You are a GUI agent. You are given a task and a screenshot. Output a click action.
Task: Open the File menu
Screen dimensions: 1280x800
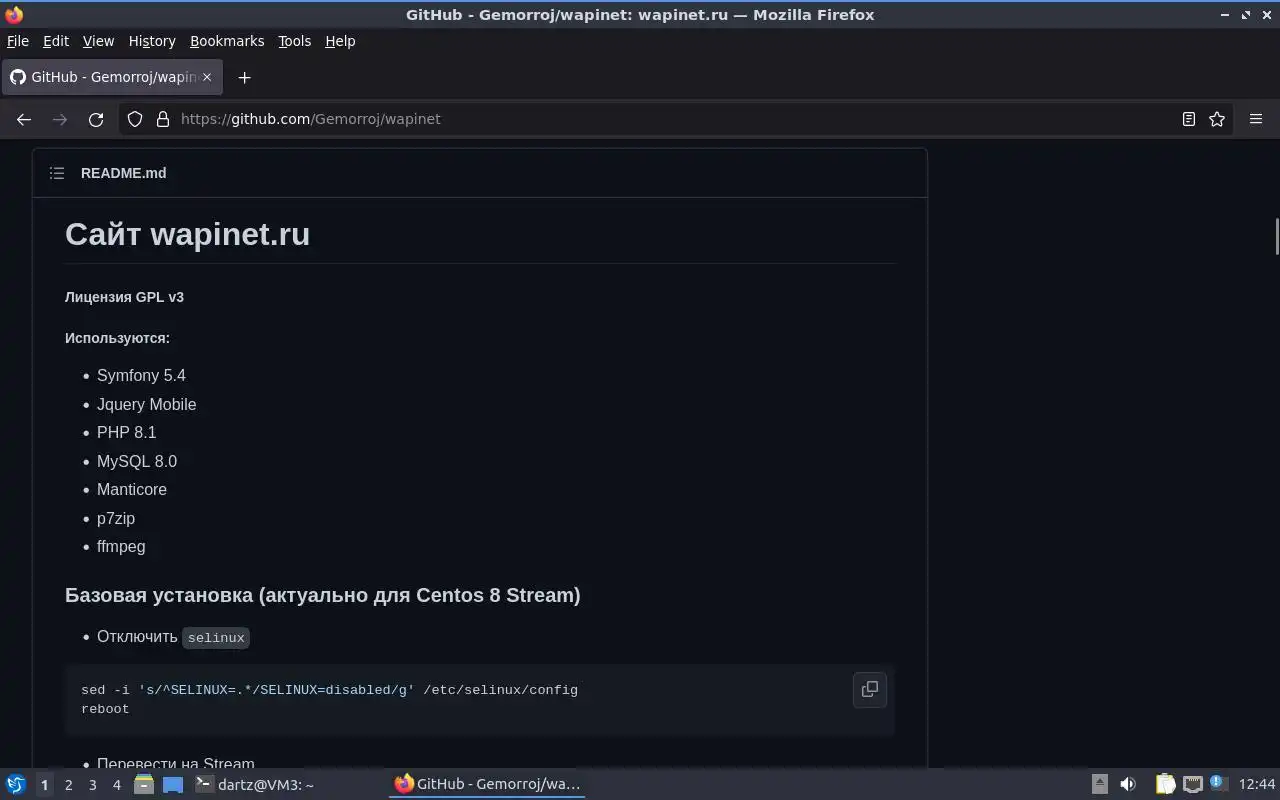tap(18, 41)
